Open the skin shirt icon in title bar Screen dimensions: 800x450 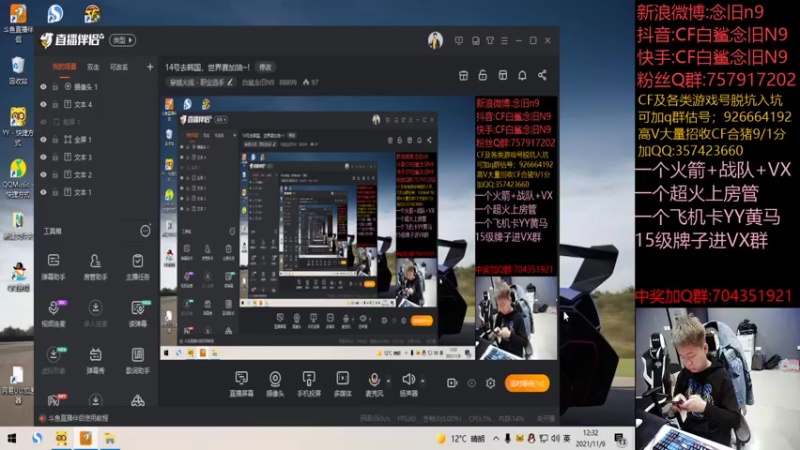490,40
